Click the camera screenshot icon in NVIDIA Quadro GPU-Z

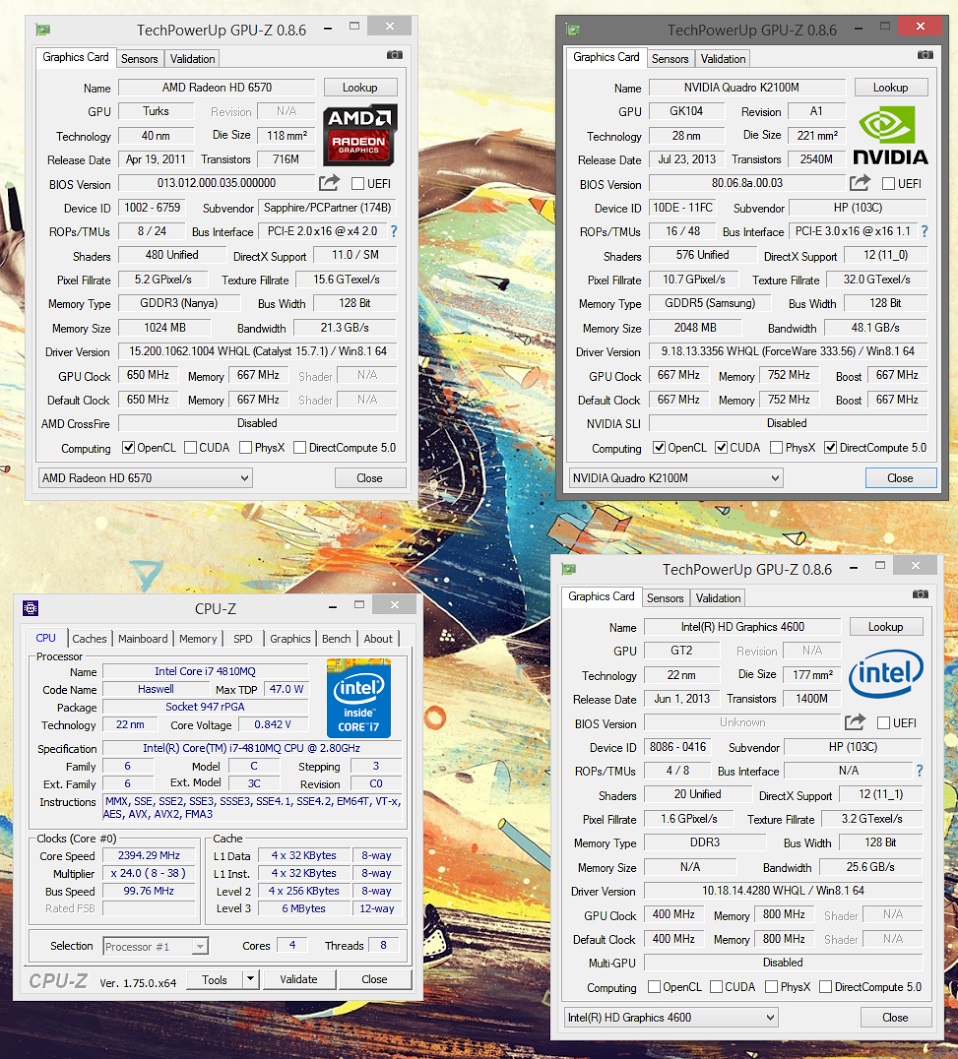tap(926, 55)
